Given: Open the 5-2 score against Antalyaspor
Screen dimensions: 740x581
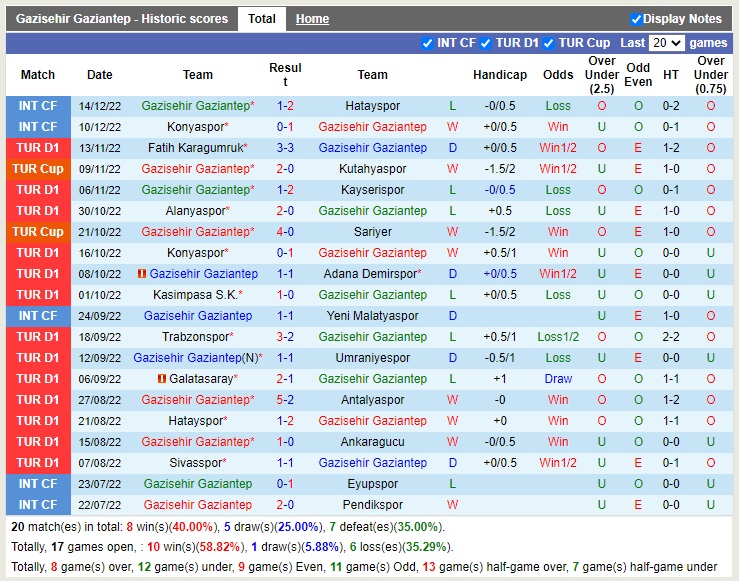Looking at the screenshot, I should point(285,400).
